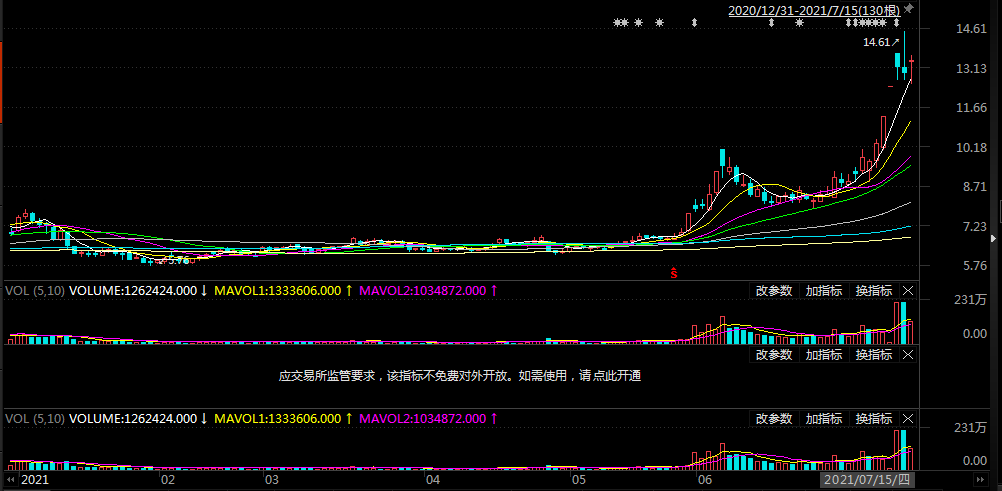Click the red S signal marker under the chart
Screen dimensions: 1002x491
(673, 273)
